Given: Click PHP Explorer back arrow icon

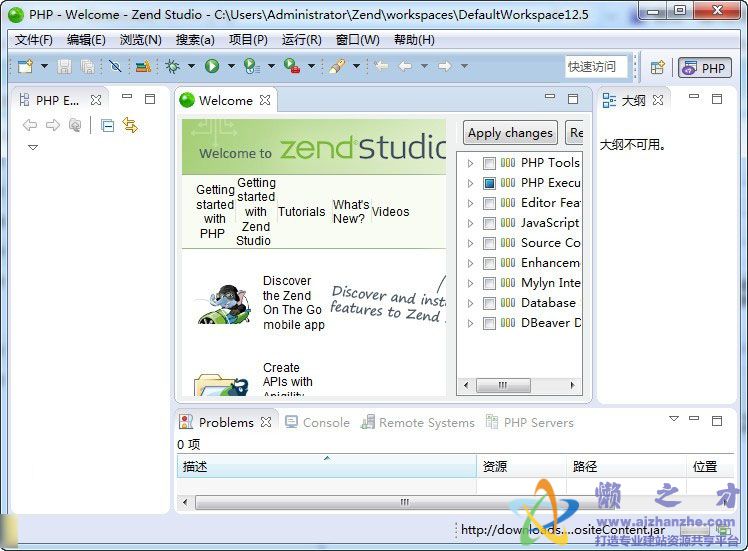Looking at the screenshot, I should [x=30, y=125].
